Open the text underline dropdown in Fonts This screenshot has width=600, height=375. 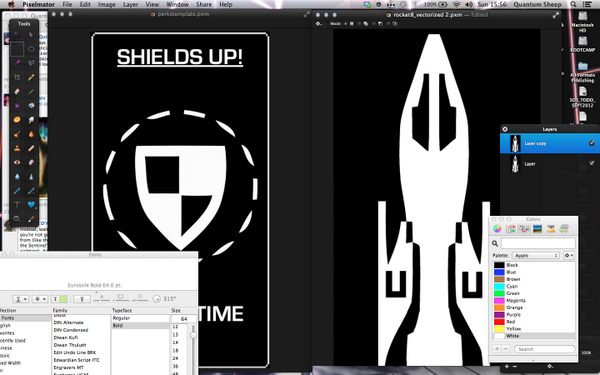(x=20, y=299)
